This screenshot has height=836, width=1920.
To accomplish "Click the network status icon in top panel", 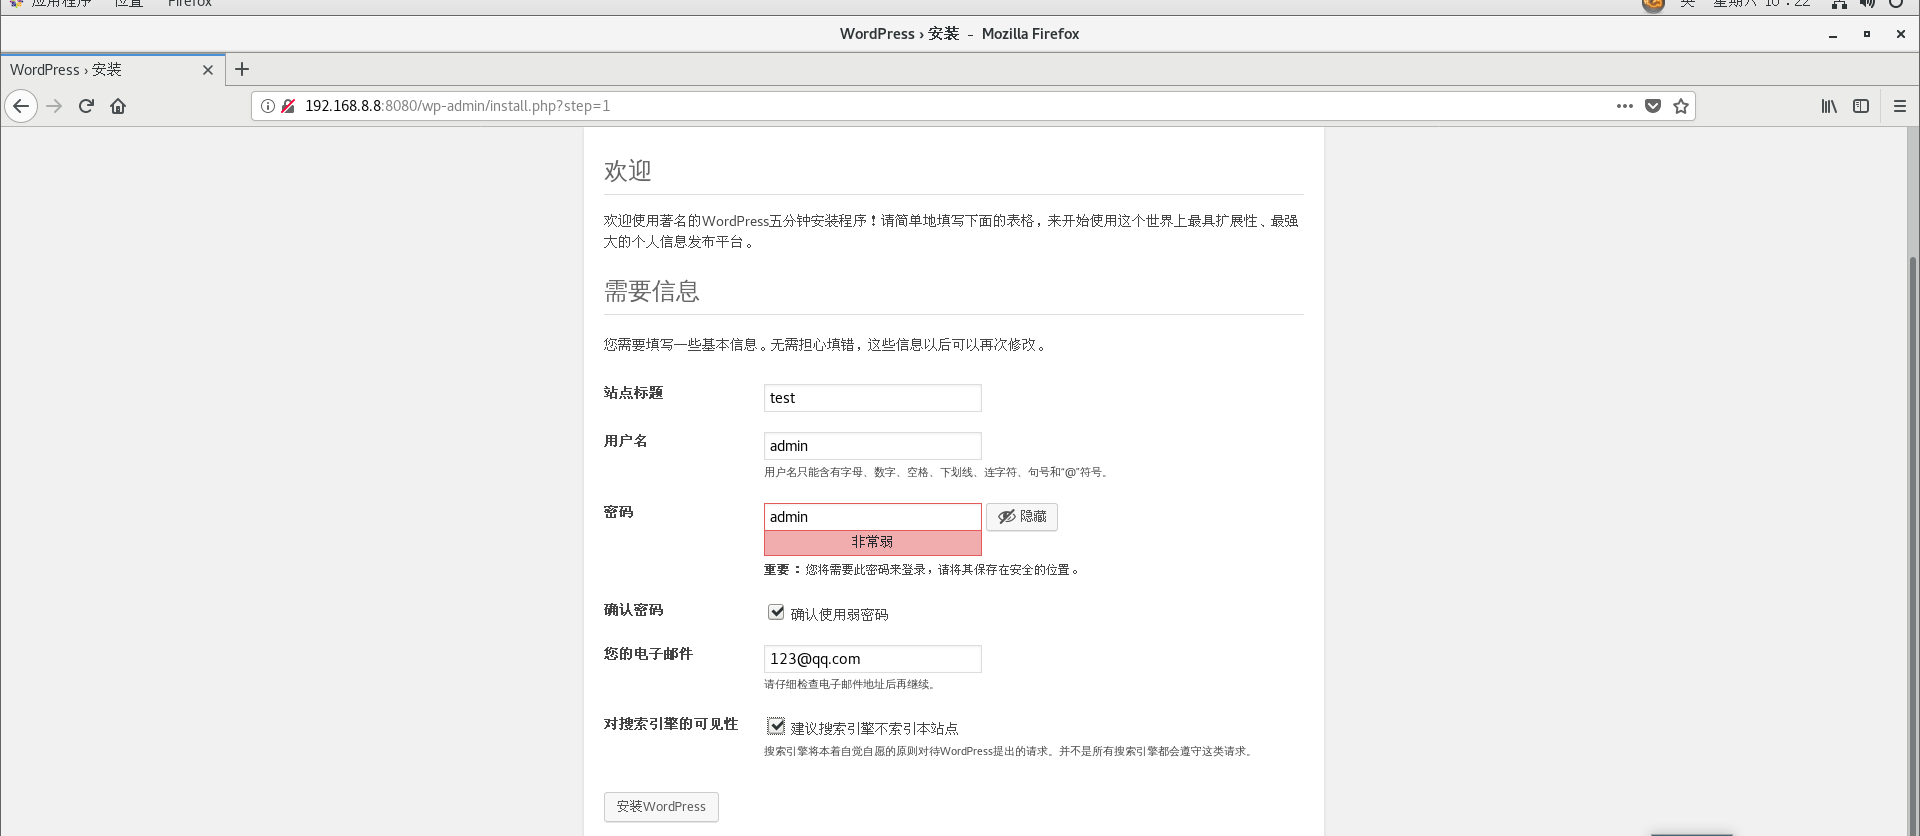I will tap(1839, 4).
